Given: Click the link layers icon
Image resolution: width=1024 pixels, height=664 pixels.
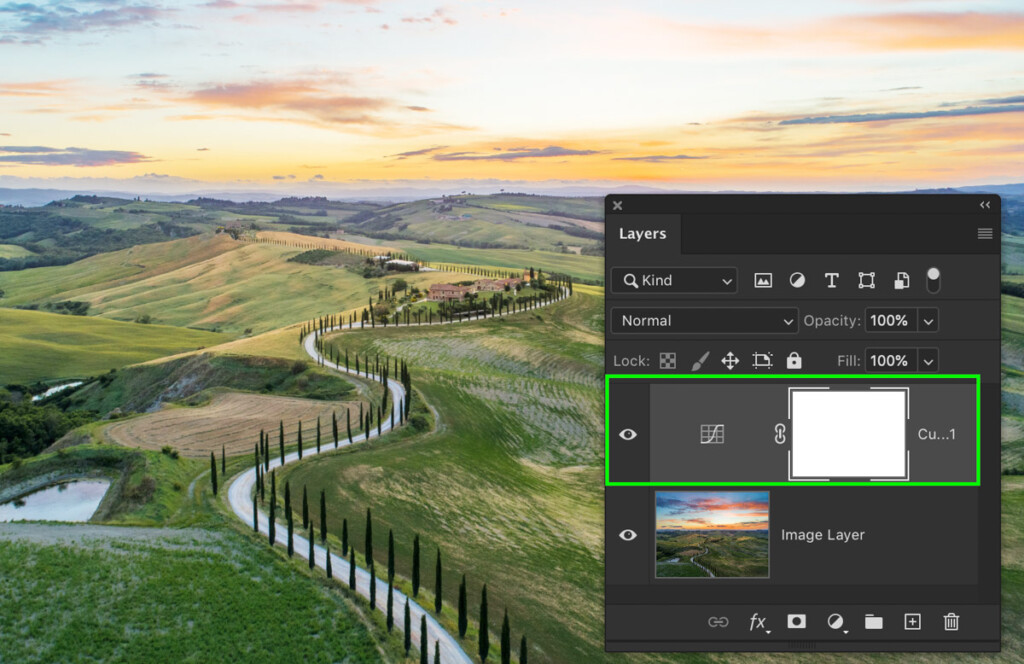Looking at the screenshot, I should pyautogui.click(x=718, y=622).
